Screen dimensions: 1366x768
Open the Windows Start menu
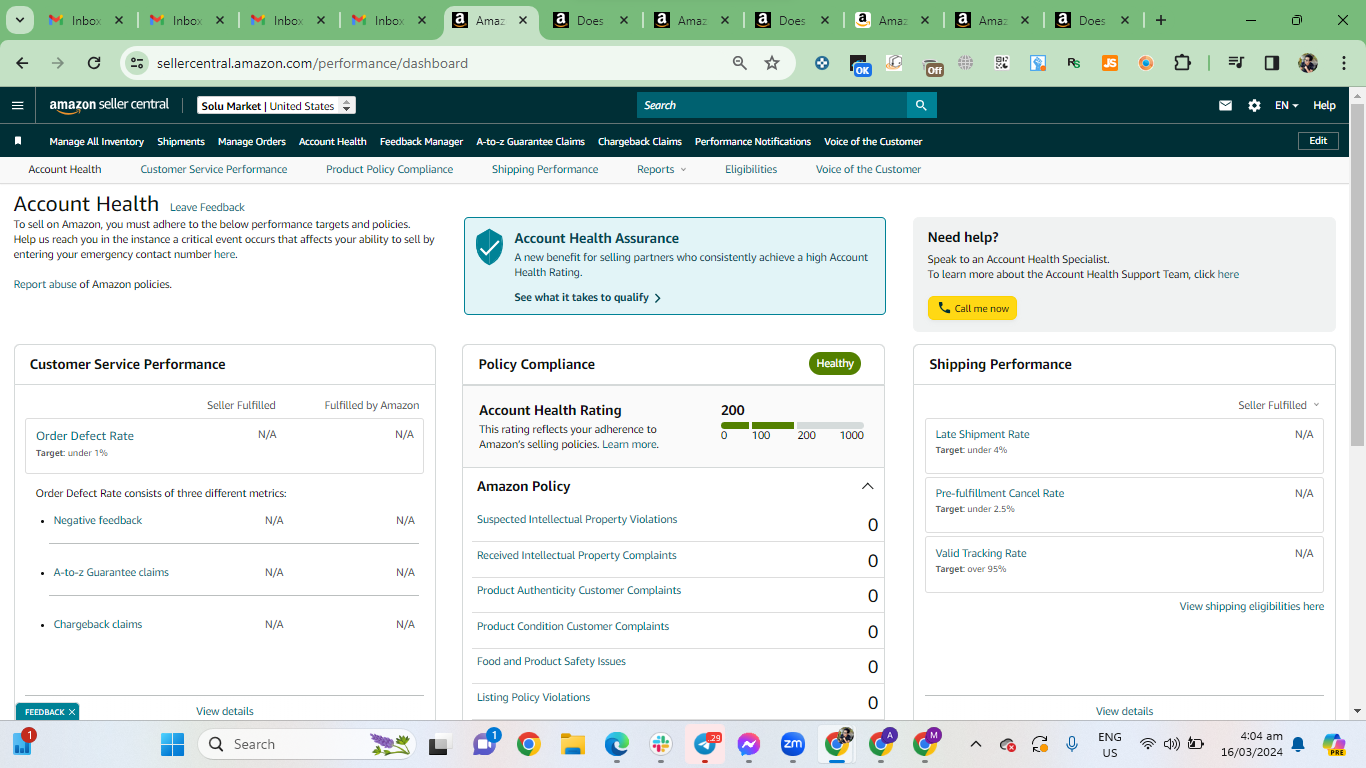tap(173, 744)
